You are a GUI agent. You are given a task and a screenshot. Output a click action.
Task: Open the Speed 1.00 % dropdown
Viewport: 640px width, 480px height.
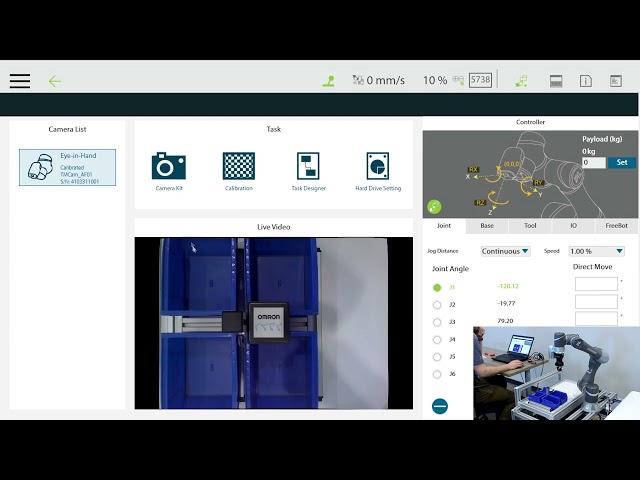596,251
